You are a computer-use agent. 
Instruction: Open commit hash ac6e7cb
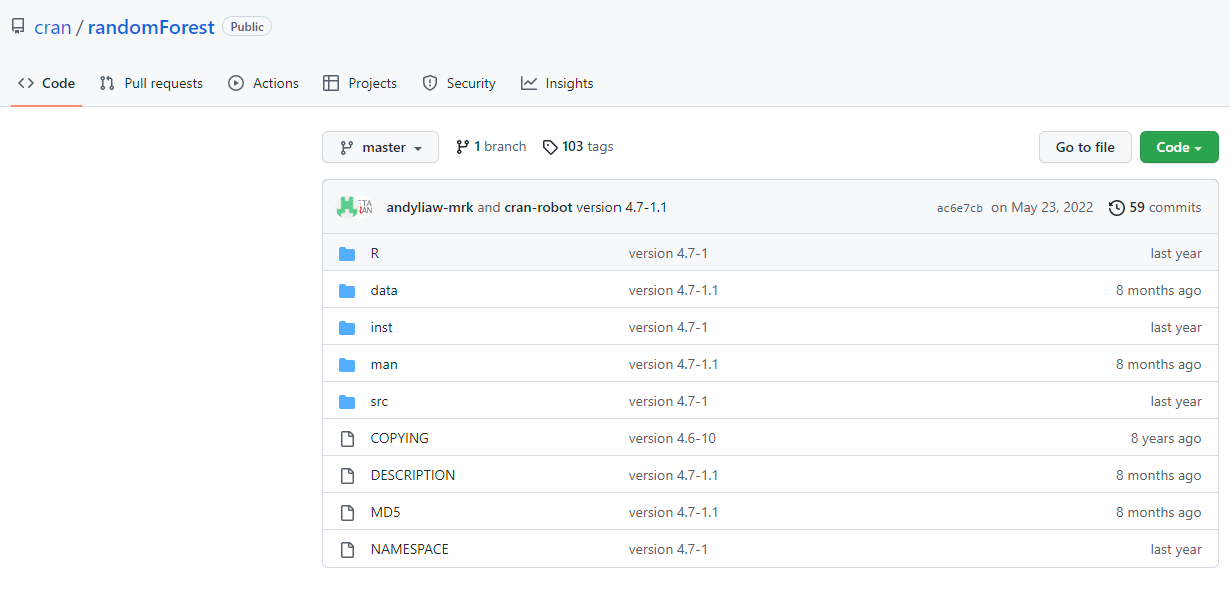point(959,208)
